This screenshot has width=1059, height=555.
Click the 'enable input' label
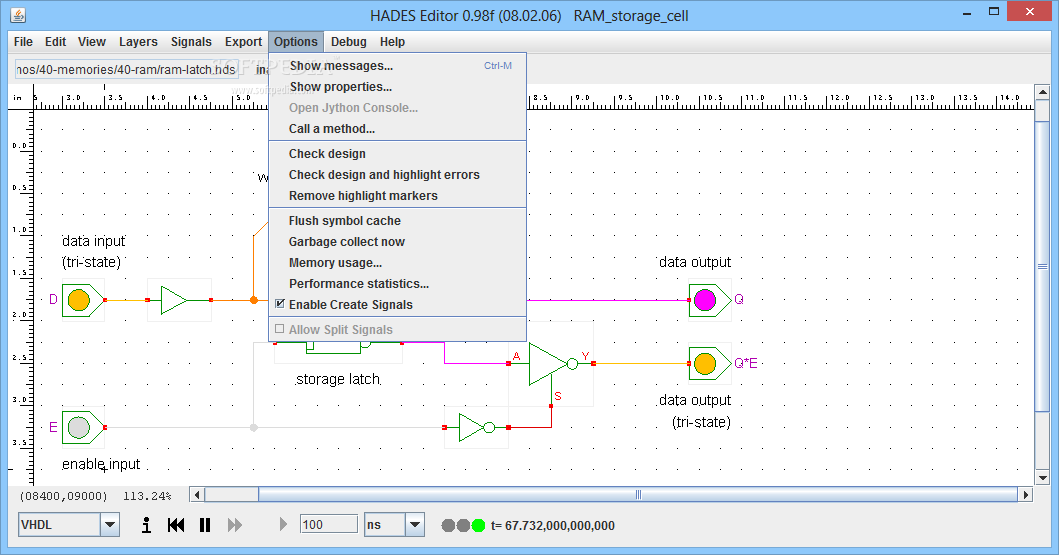101,465
